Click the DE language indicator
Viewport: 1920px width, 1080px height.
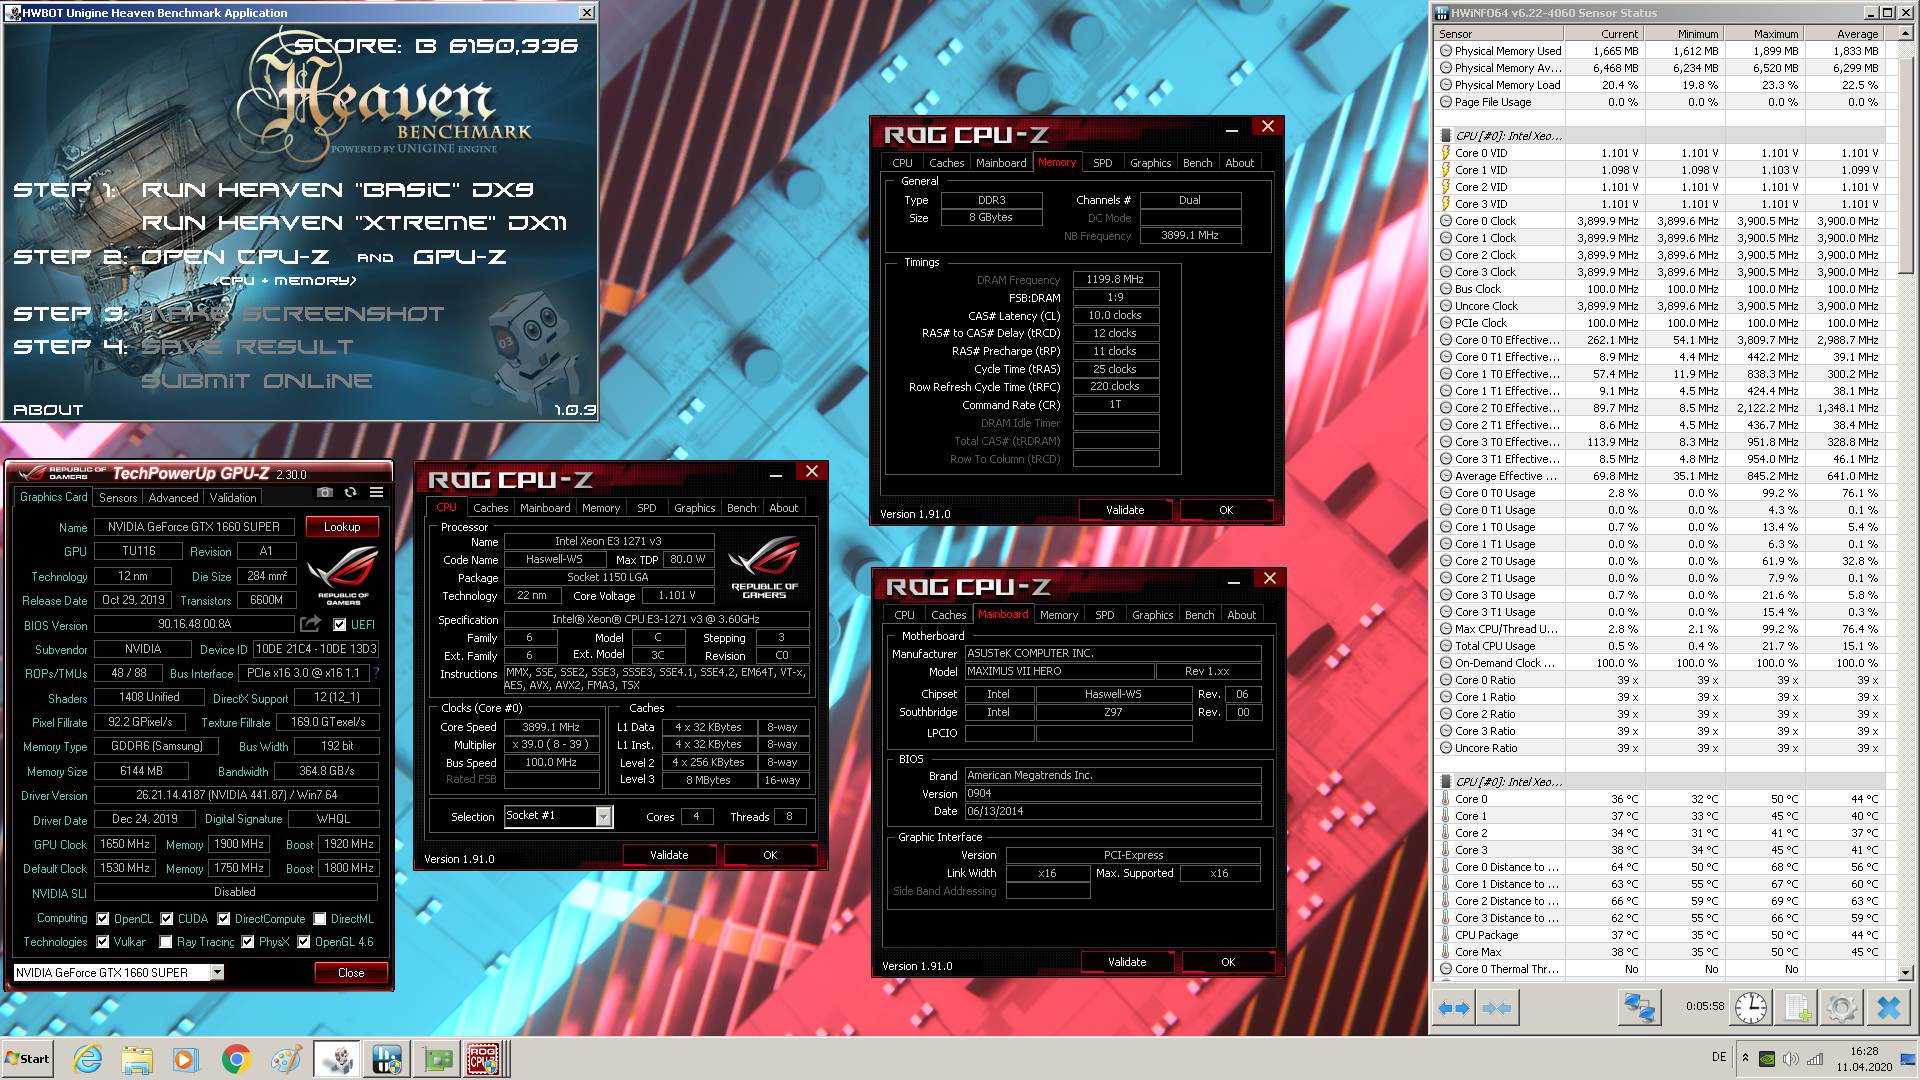click(x=1719, y=1057)
